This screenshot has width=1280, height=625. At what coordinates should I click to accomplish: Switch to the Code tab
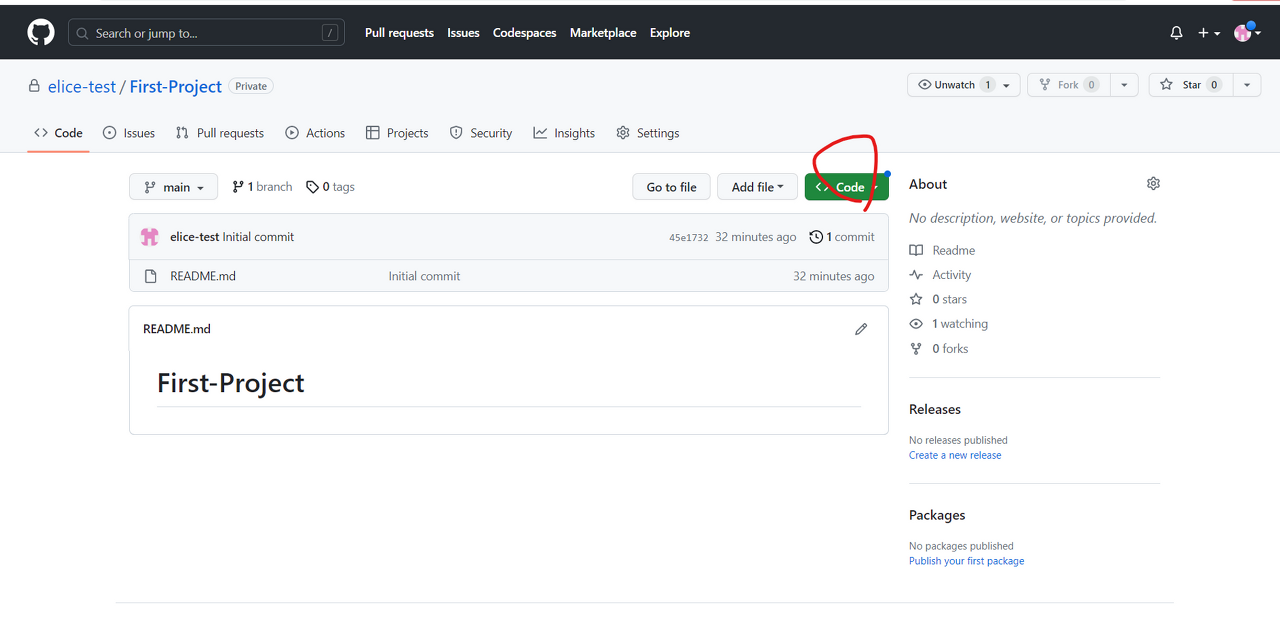click(x=58, y=133)
